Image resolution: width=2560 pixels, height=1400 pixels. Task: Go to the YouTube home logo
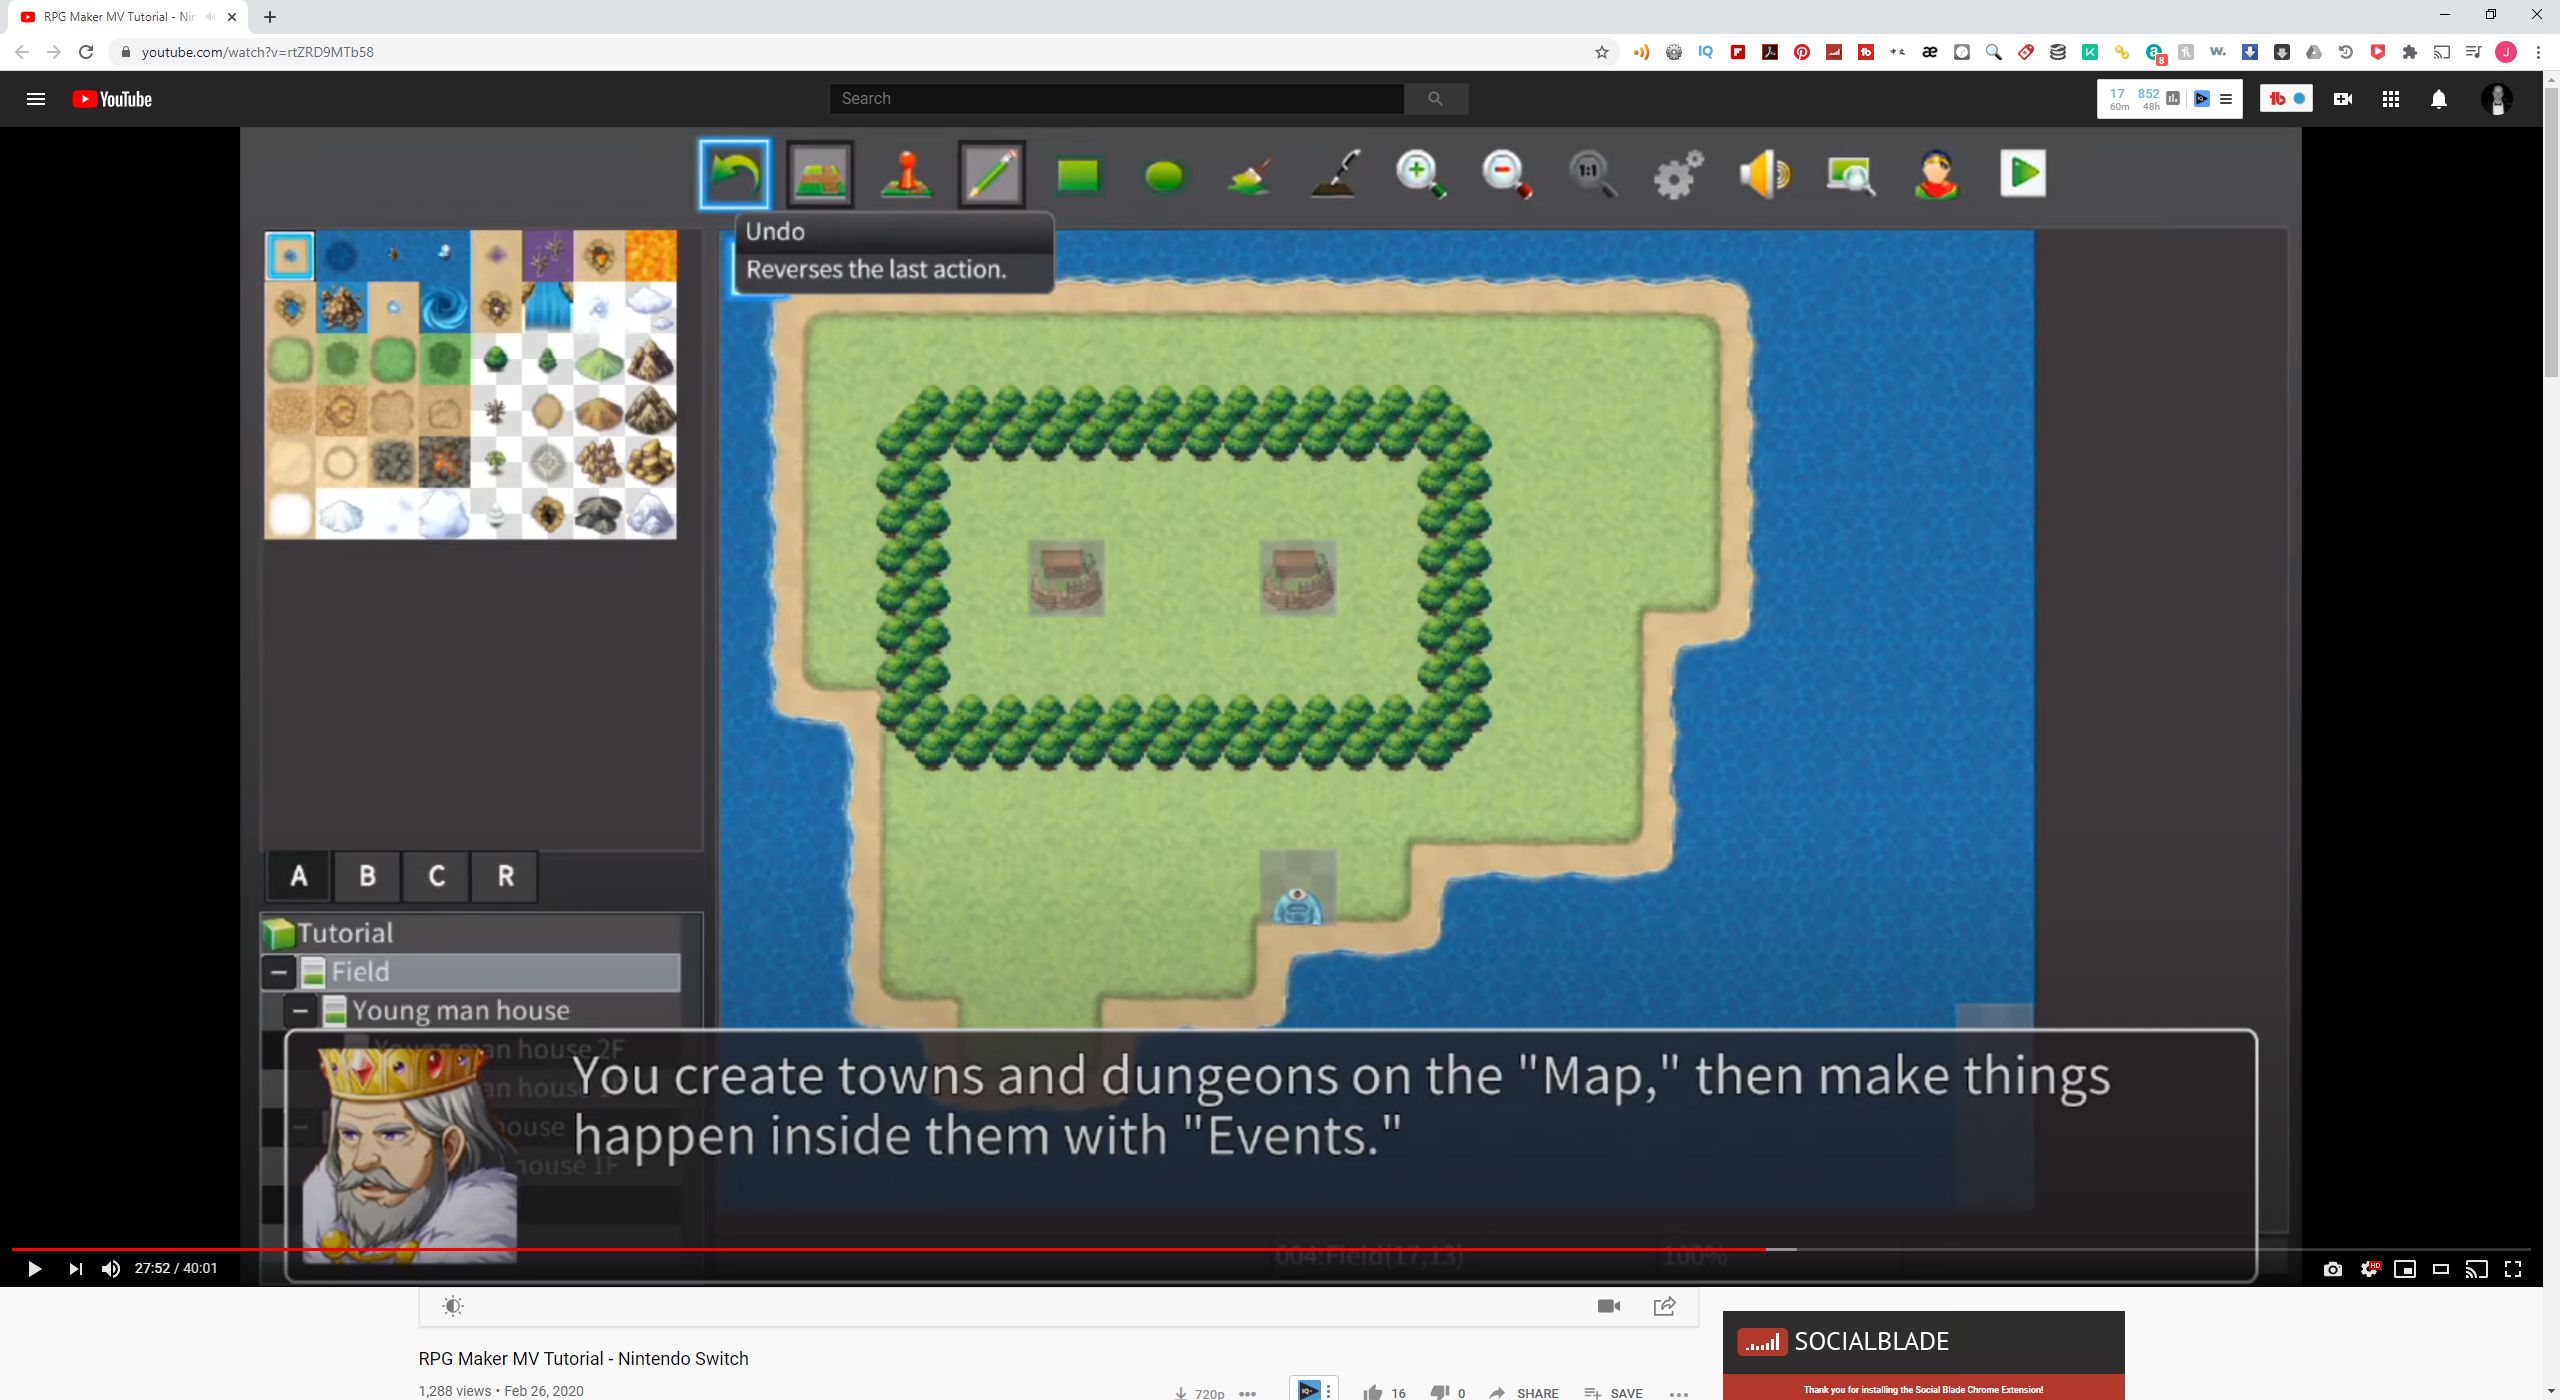coord(112,99)
